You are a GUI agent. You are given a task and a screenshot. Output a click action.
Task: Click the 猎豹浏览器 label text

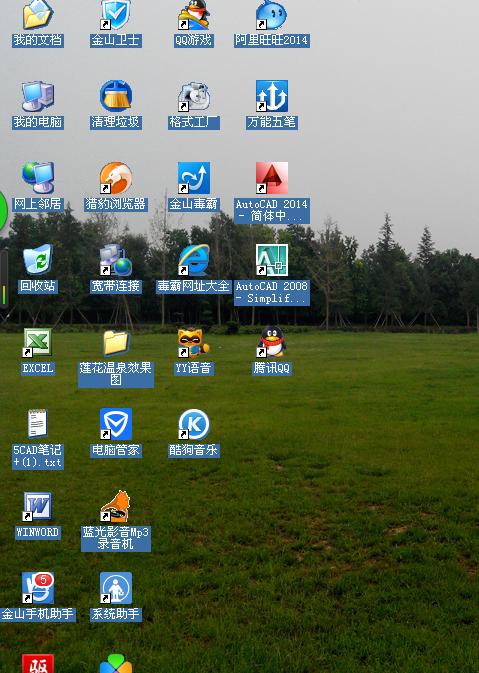pos(116,204)
